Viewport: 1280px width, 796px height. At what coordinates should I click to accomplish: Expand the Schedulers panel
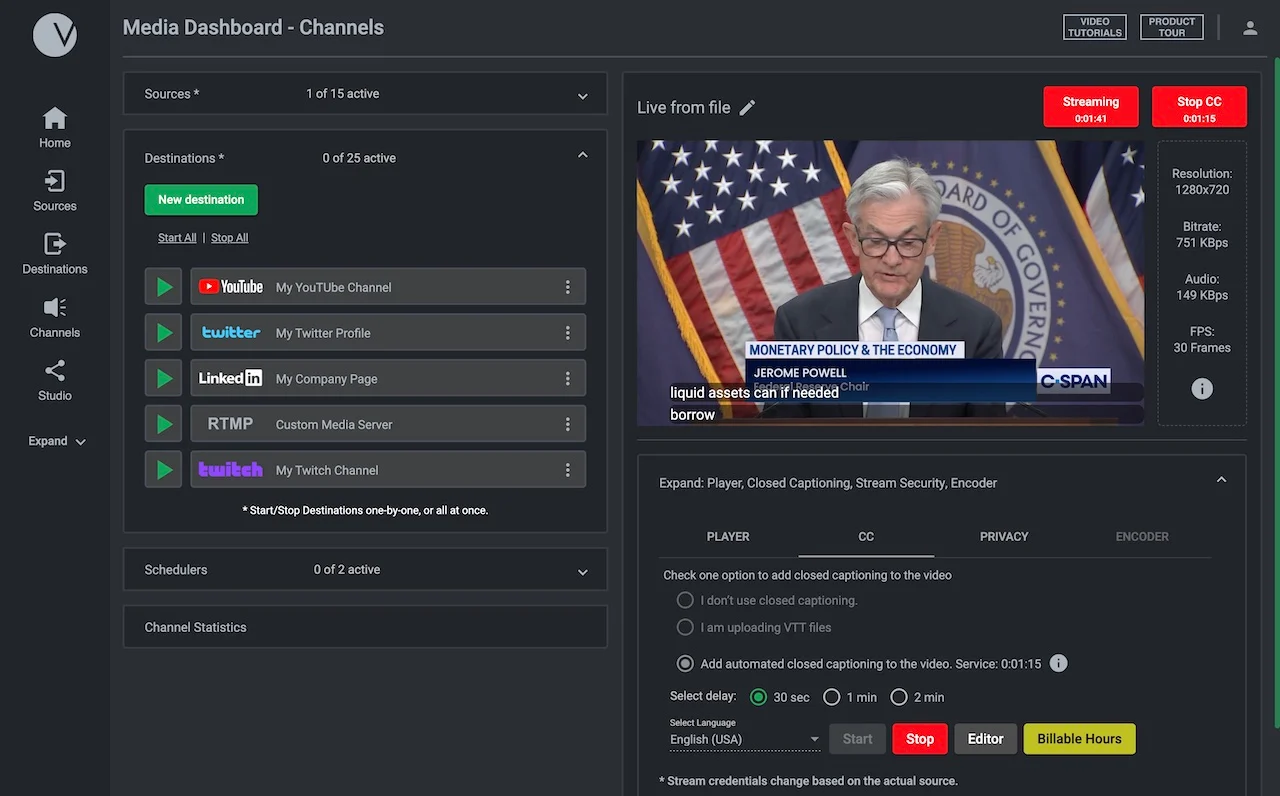pyautogui.click(x=582, y=572)
